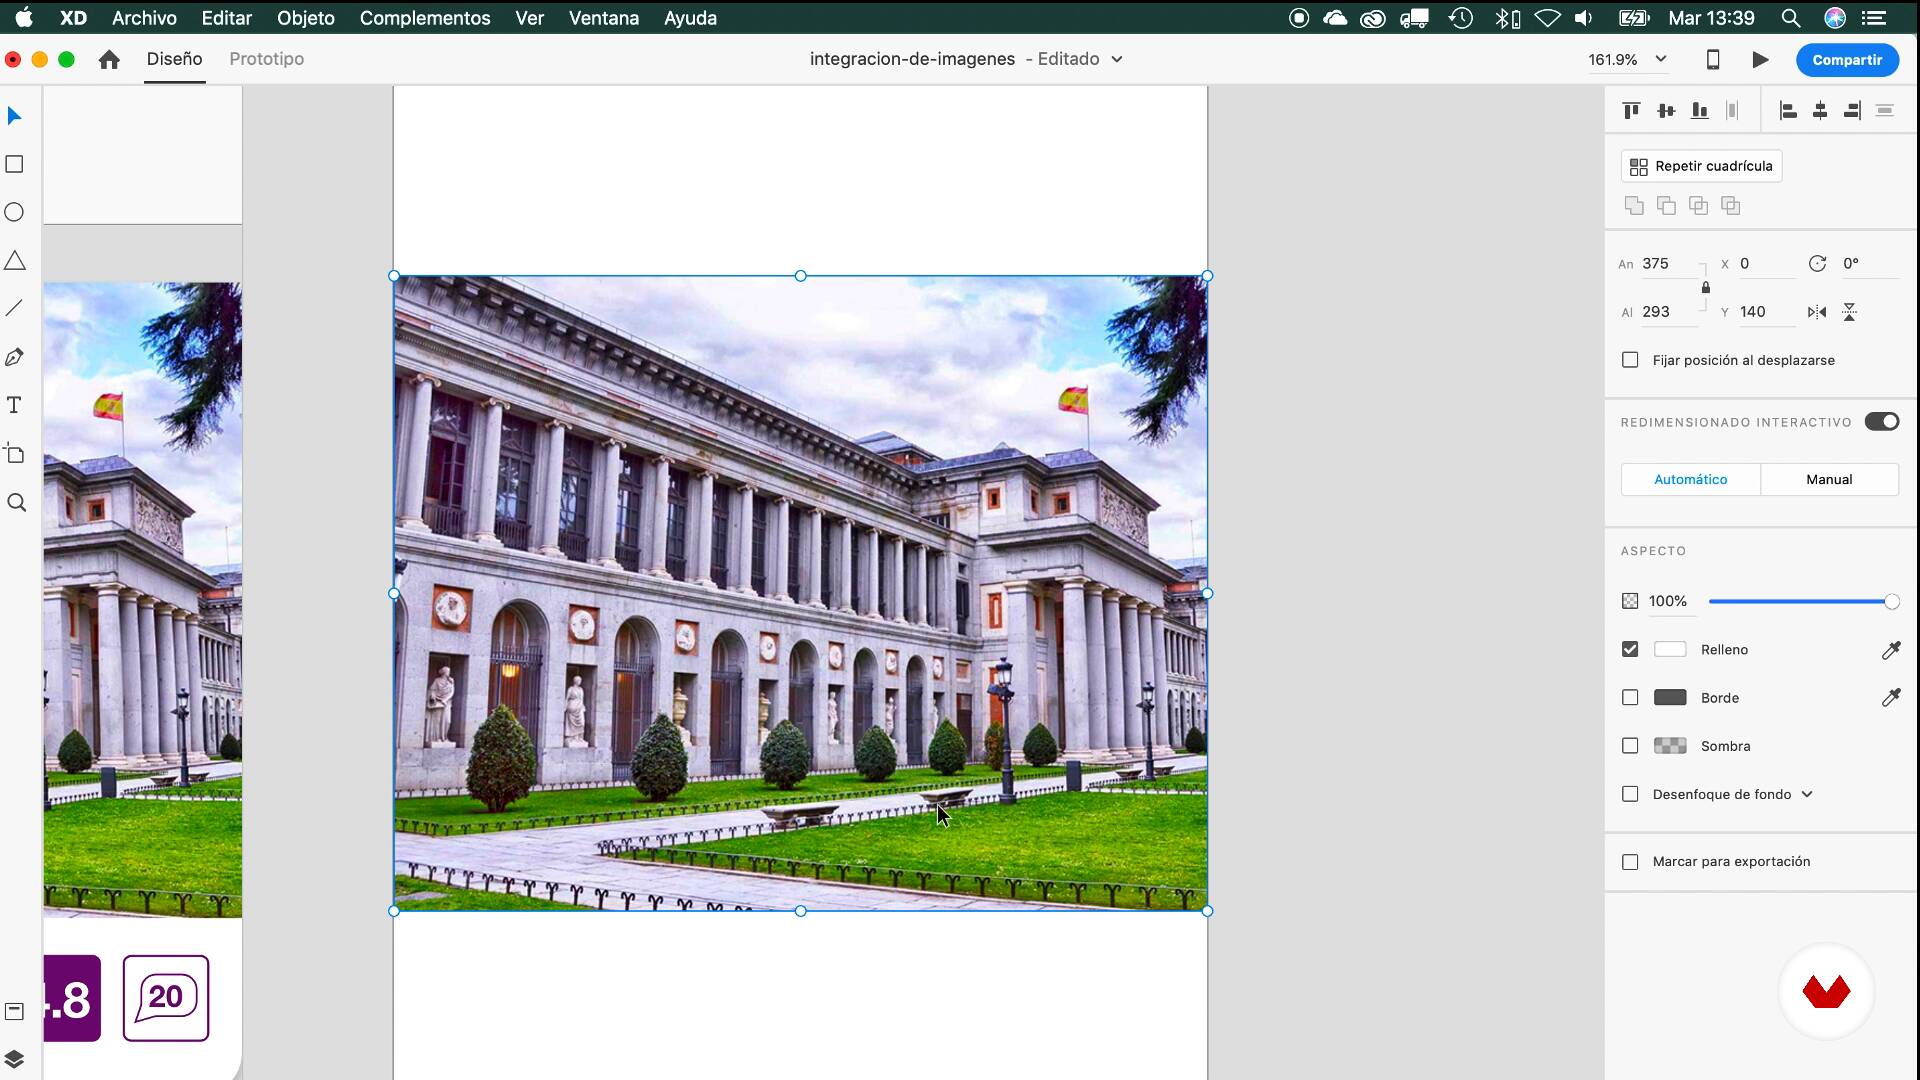The image size is (1920, 1080).
Task: Click the height Al field
Action: (x=1669, y=312)
